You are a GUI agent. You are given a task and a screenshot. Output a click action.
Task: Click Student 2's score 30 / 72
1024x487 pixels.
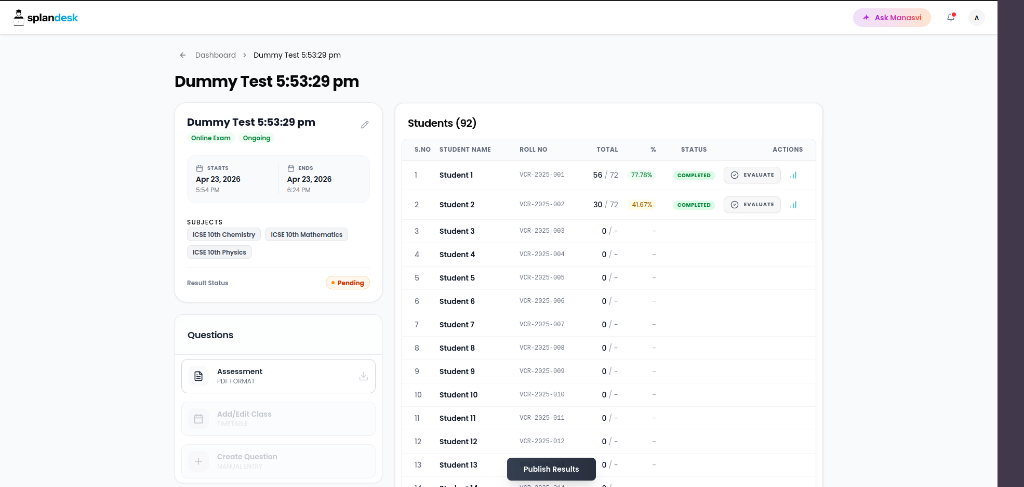tap(605, 204)
